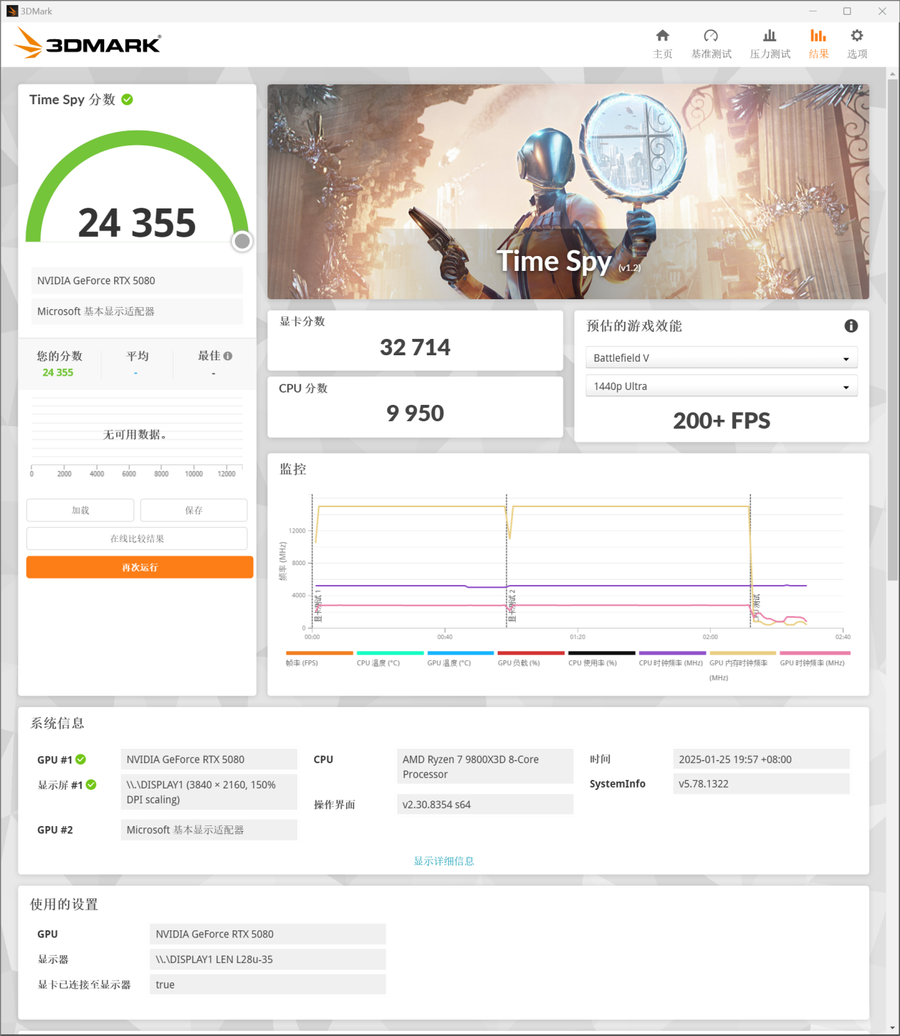Click the orange 再次运行 button
Image resolution: width=900 pixels, height=1036 pixels.
pyautogui.click(x=140, y=567)
